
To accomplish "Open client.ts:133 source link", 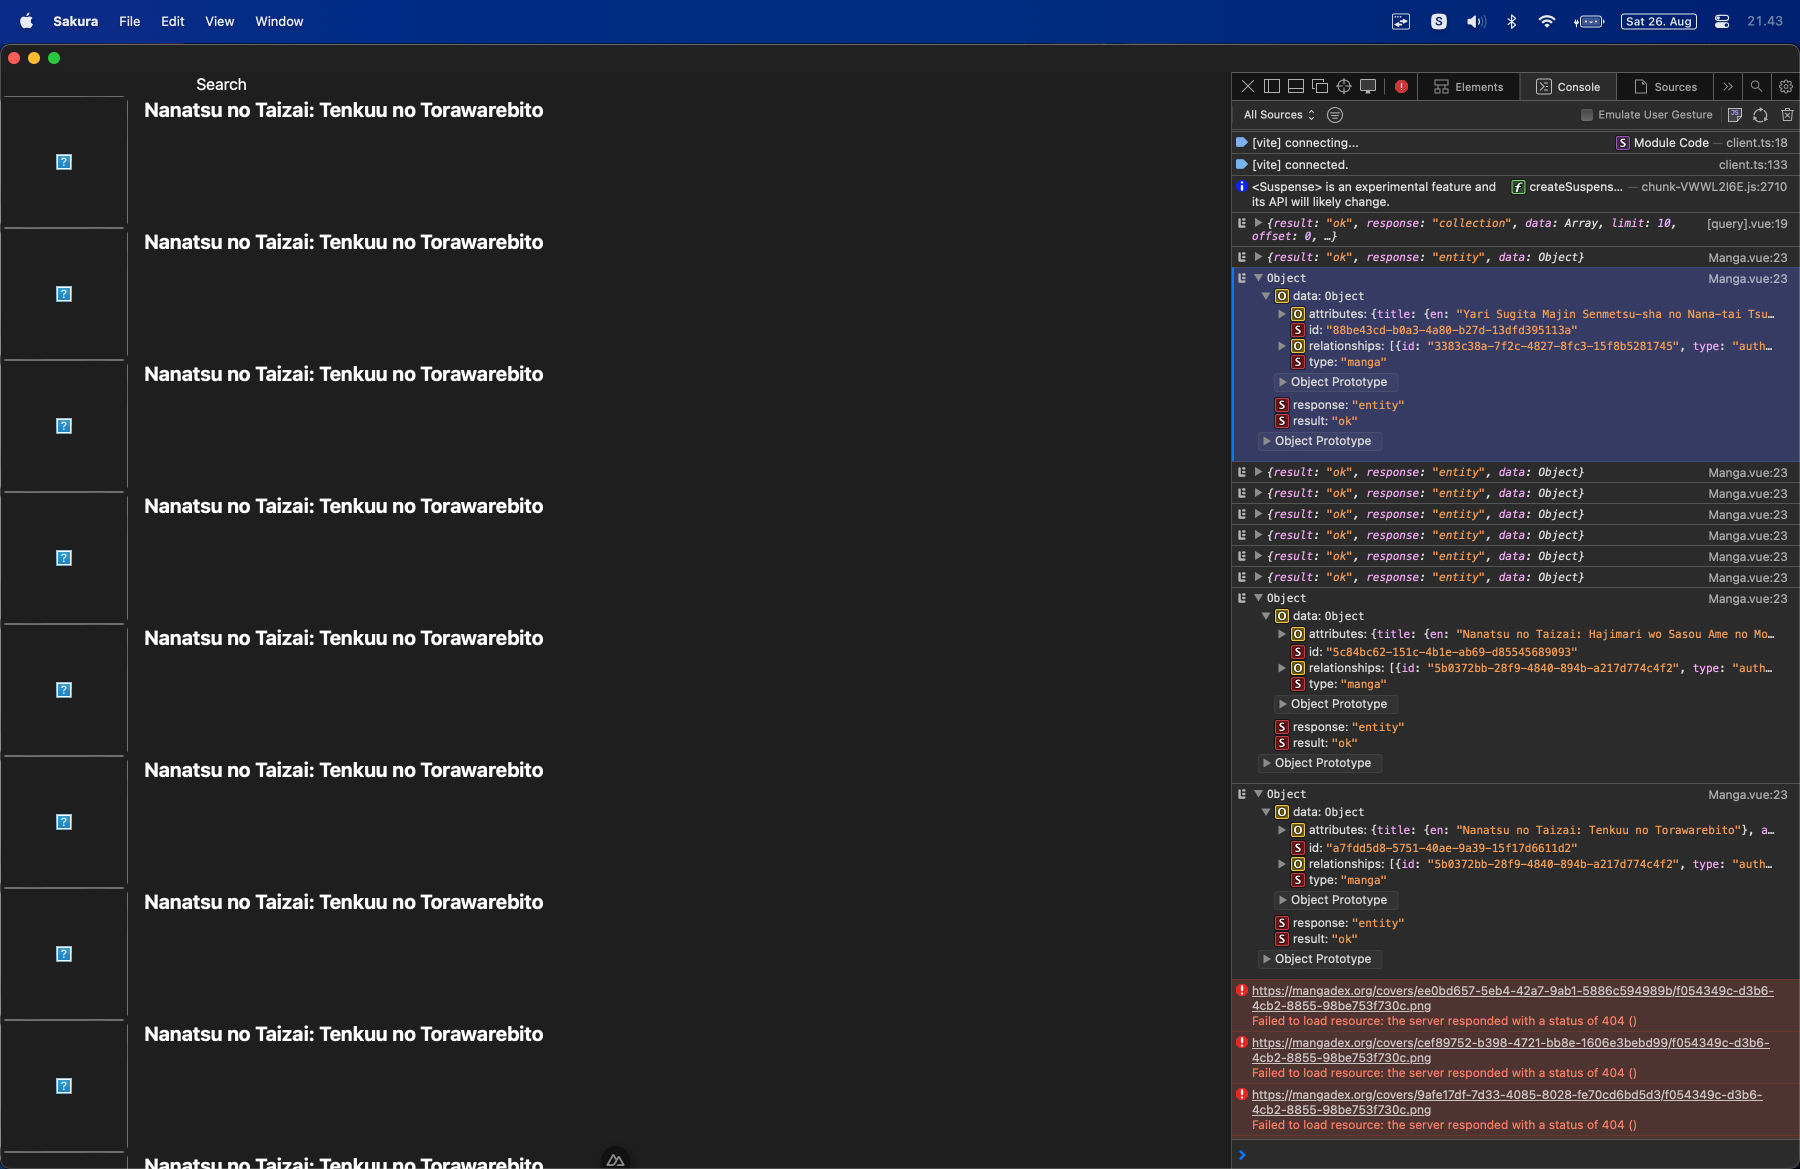I will tap(1753, 165).
